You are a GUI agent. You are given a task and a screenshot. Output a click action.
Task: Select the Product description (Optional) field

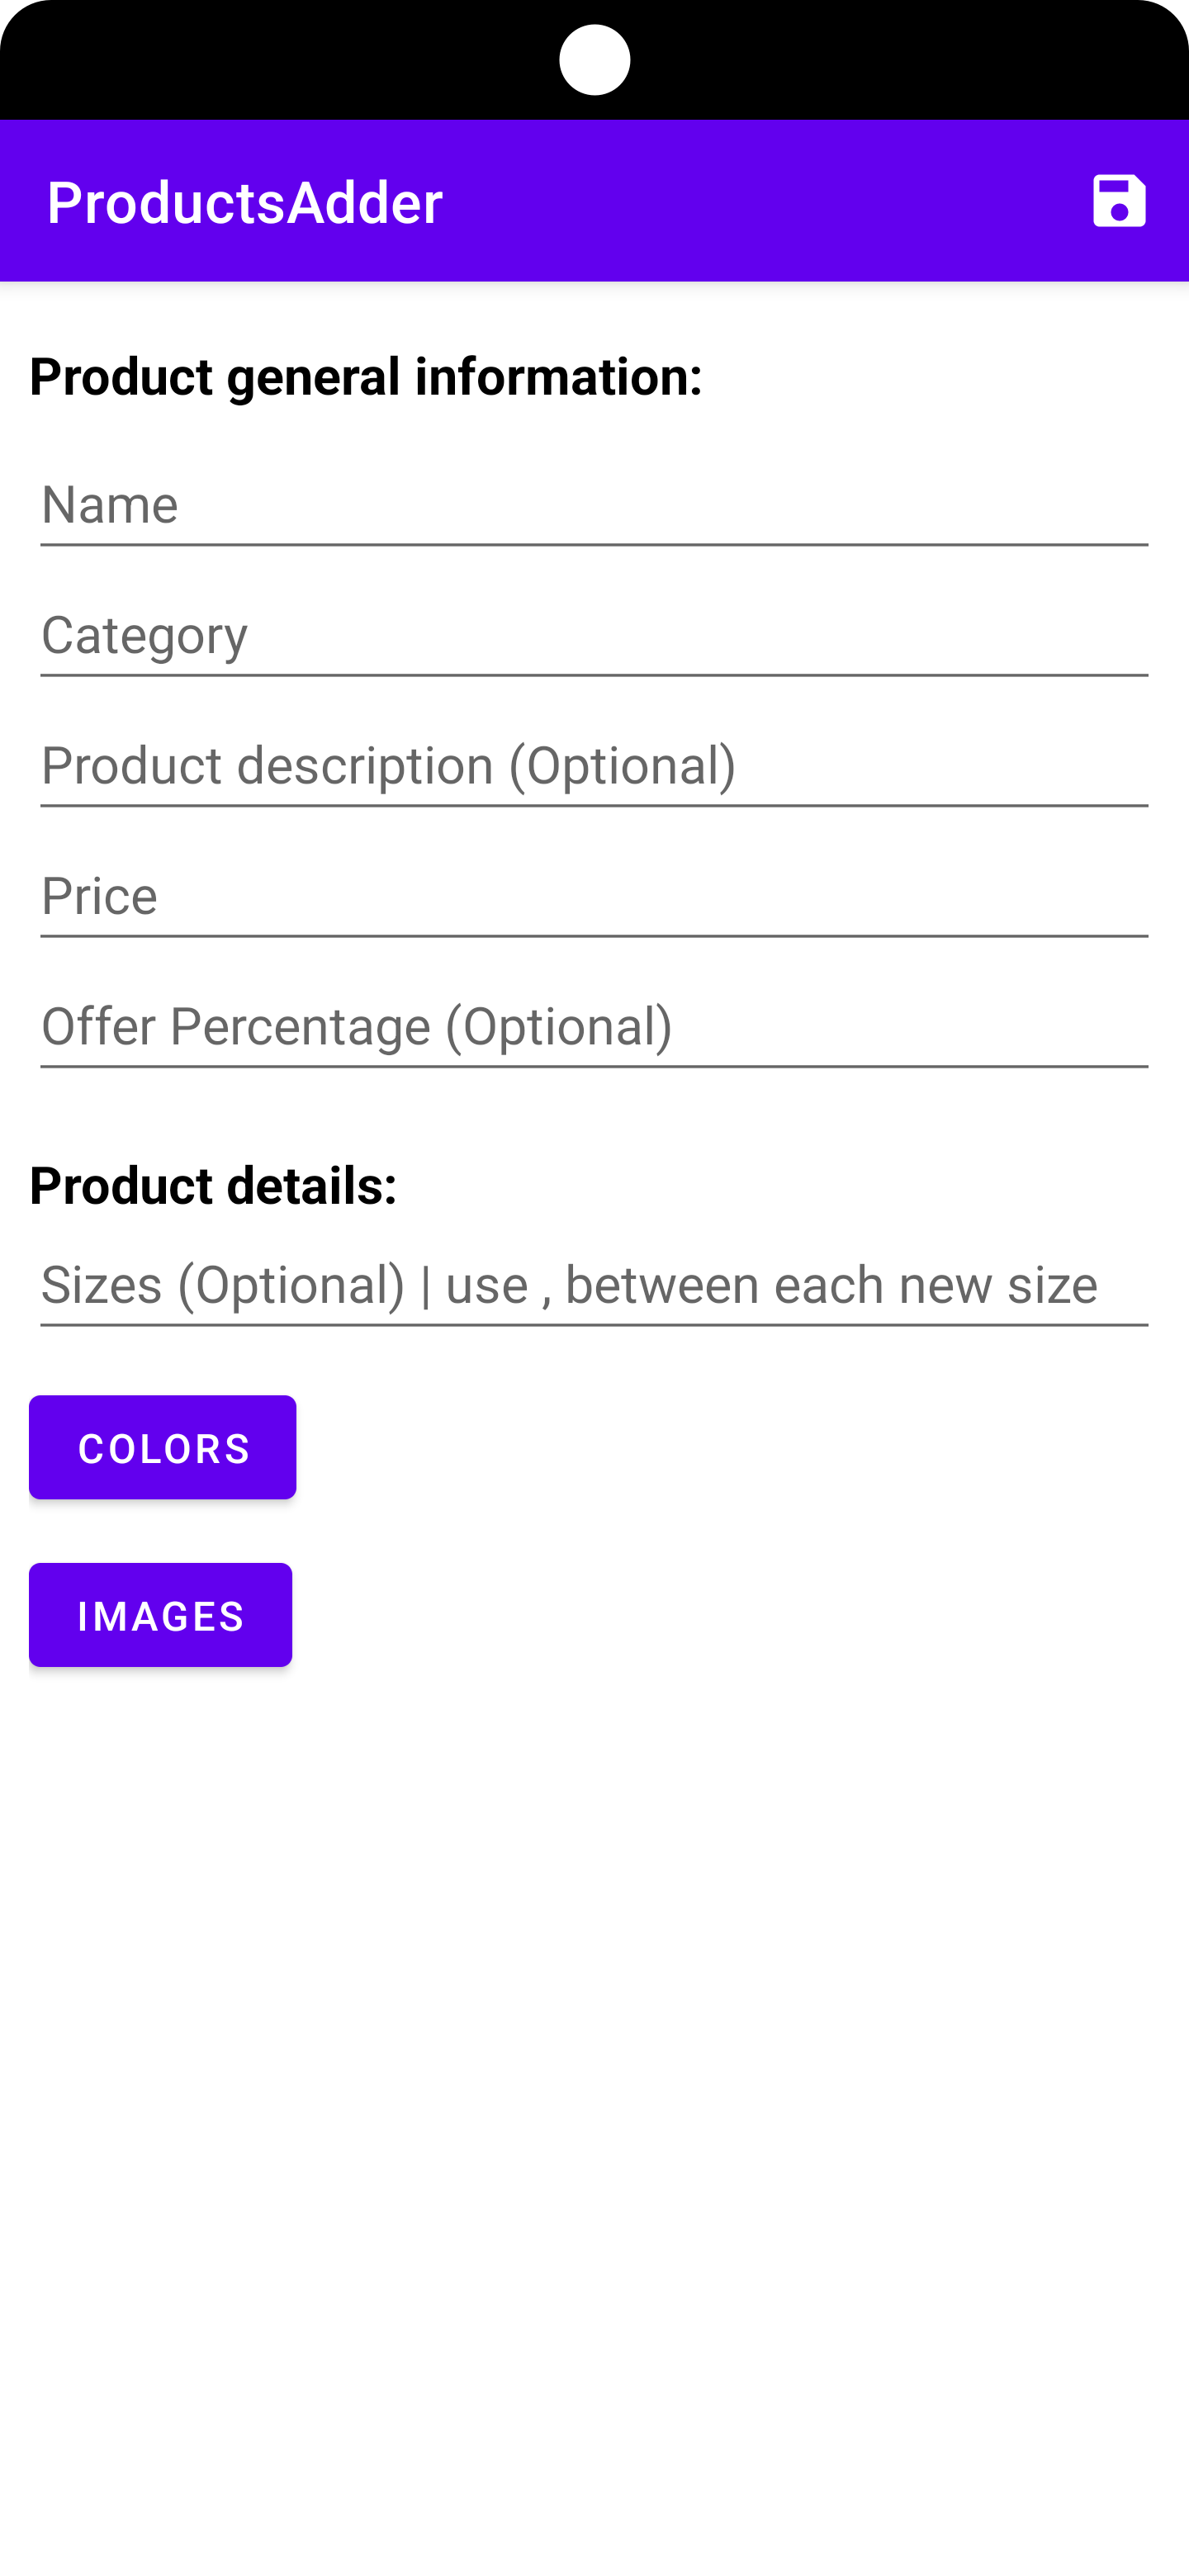click(x=593, y=765)
